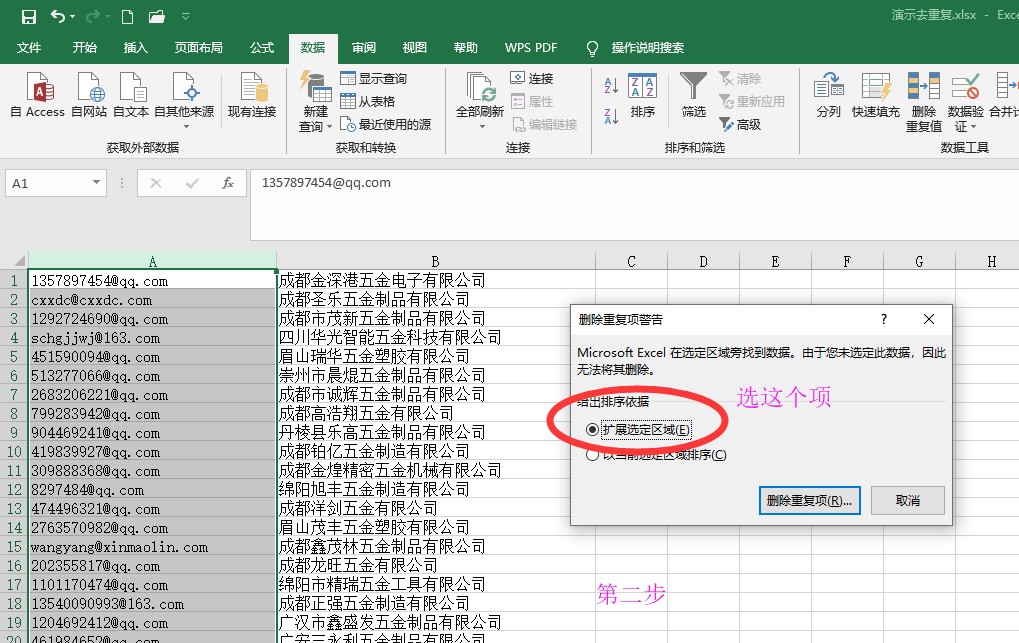Open the 视图 tab
Image resolution: width=1019 pixels, height=643 pixels.
pyautogui.click(x=415, y=47)
